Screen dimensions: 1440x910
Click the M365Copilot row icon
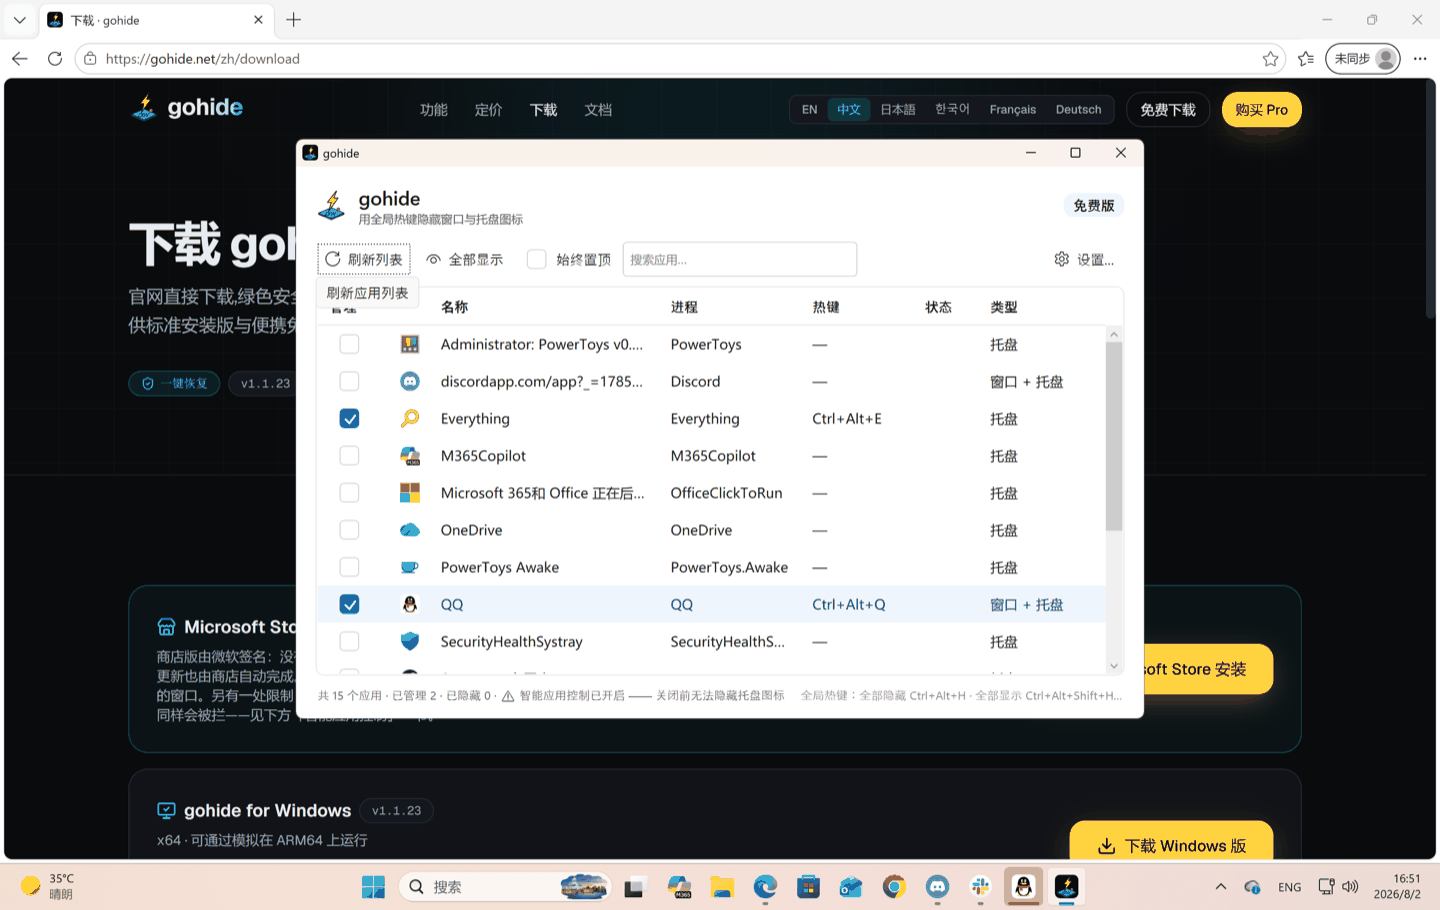coord(409,456)
